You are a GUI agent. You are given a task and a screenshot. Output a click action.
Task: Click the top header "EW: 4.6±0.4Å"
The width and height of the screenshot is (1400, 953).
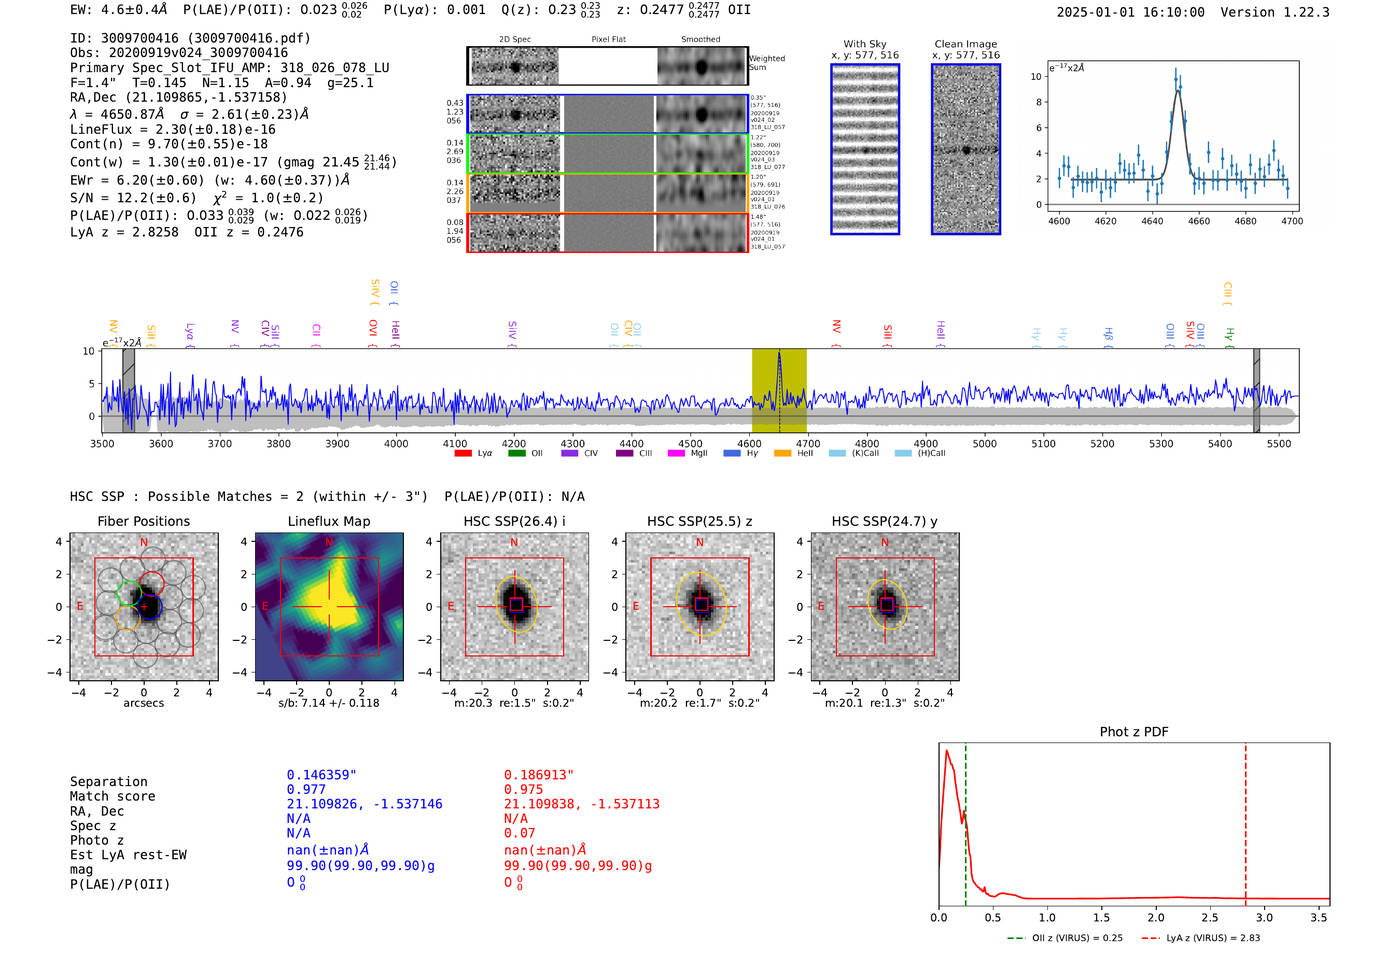119,10
